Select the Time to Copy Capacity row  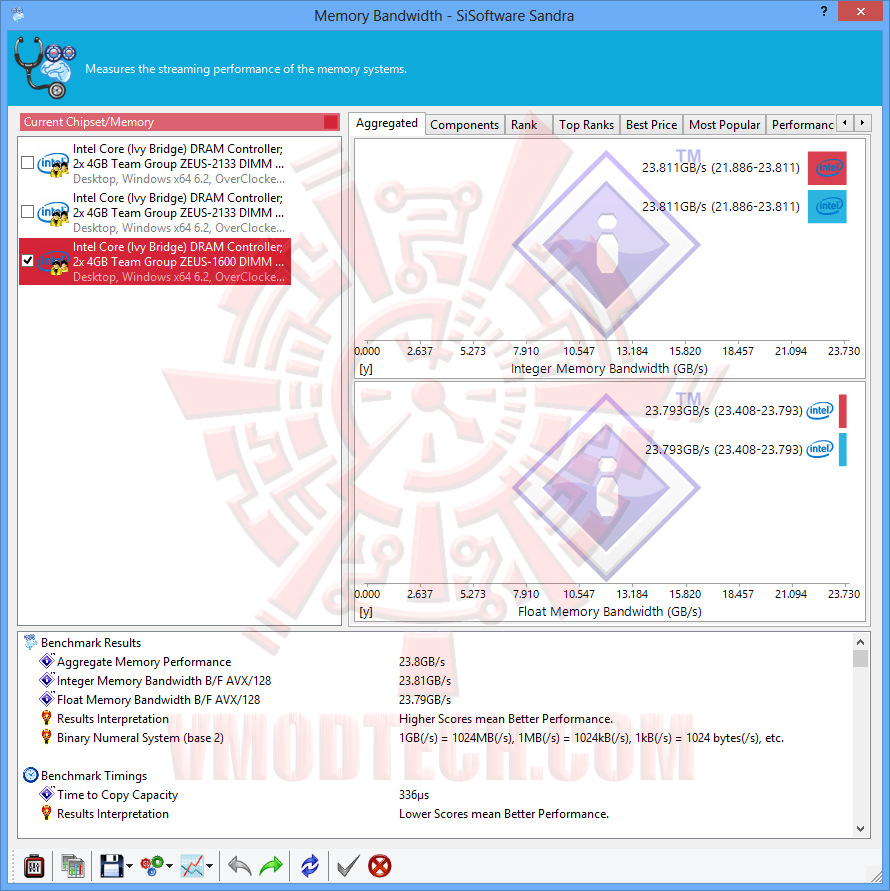click(435, 794)
